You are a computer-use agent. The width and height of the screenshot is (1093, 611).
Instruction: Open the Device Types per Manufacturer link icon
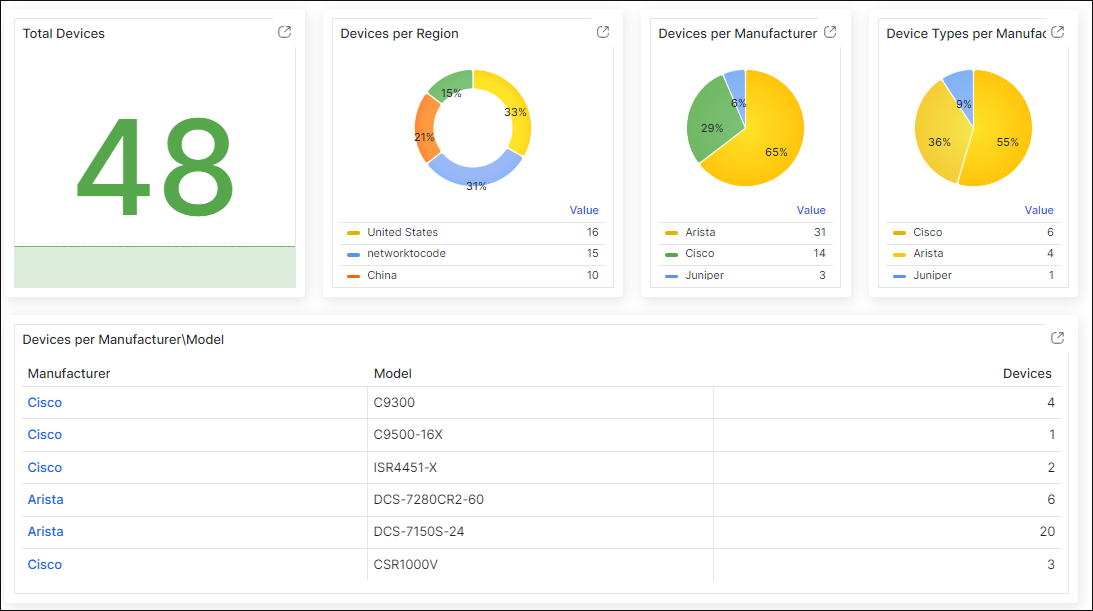(x=1057, y=31)
